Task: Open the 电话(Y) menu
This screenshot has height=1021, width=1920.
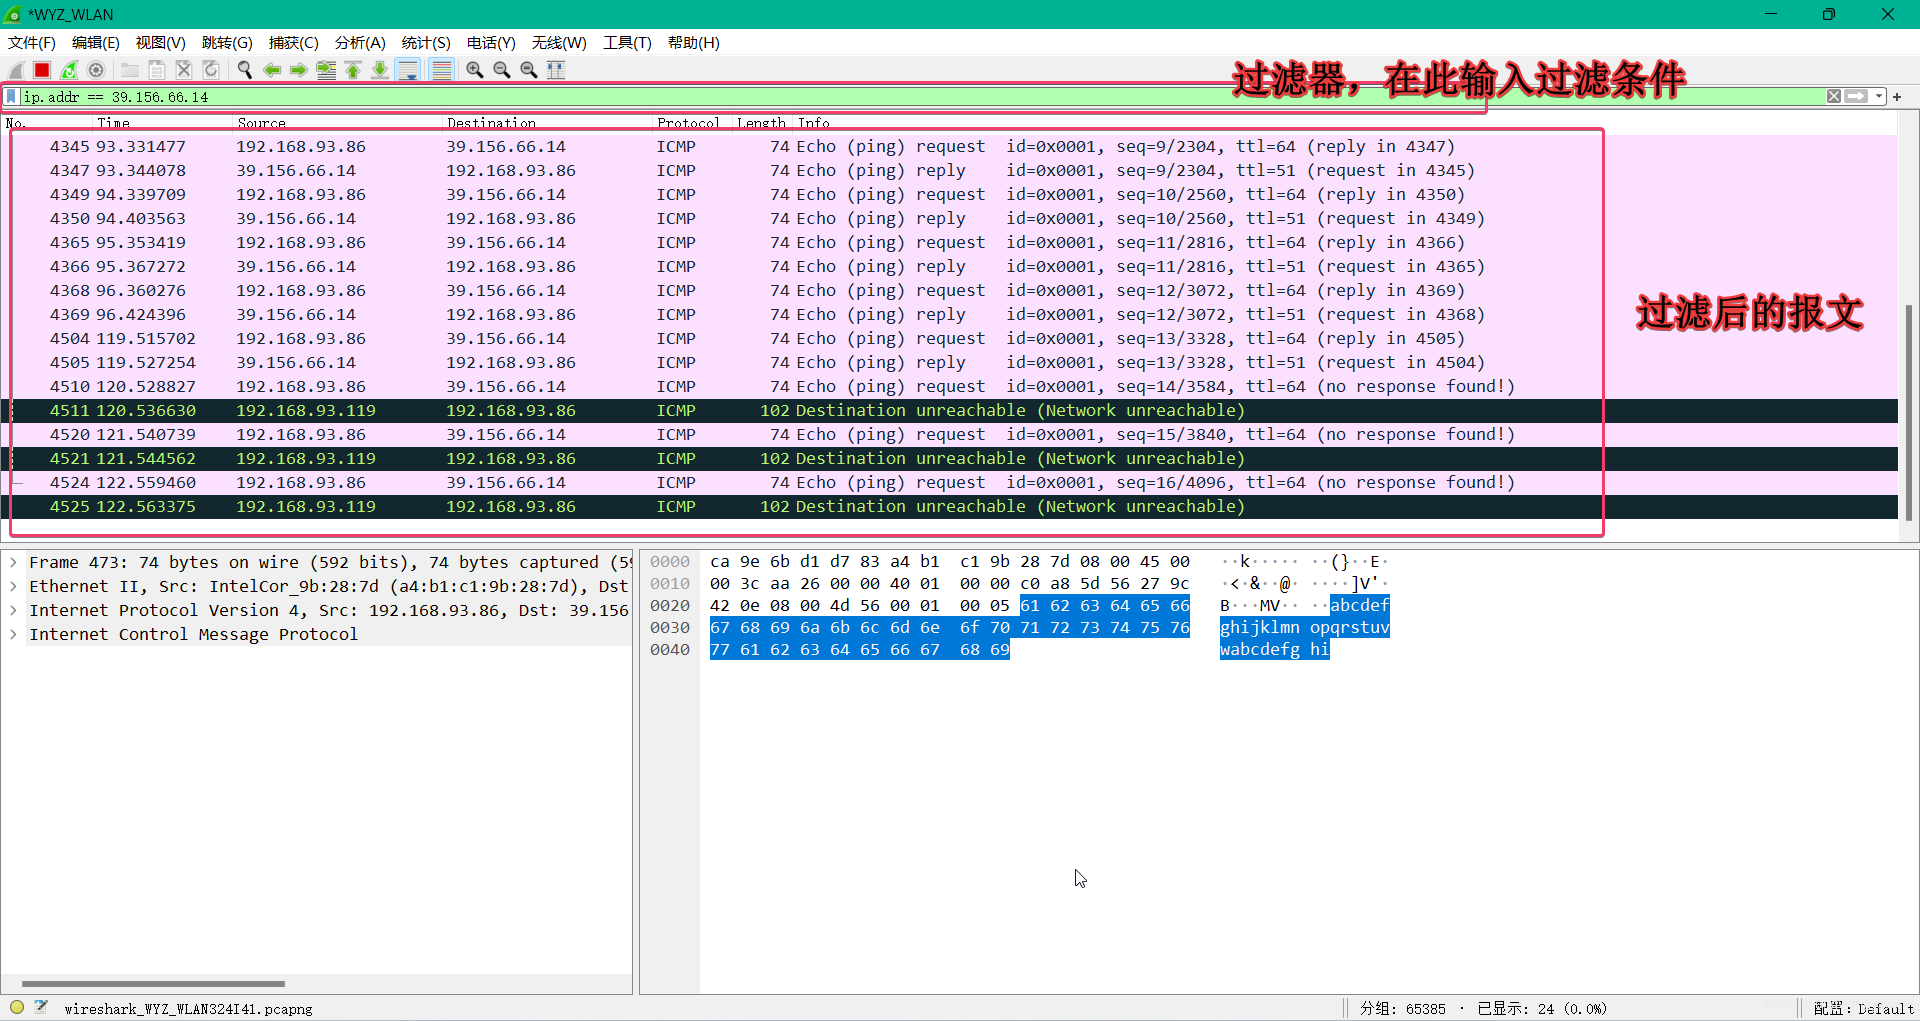Action: point(491,43)
